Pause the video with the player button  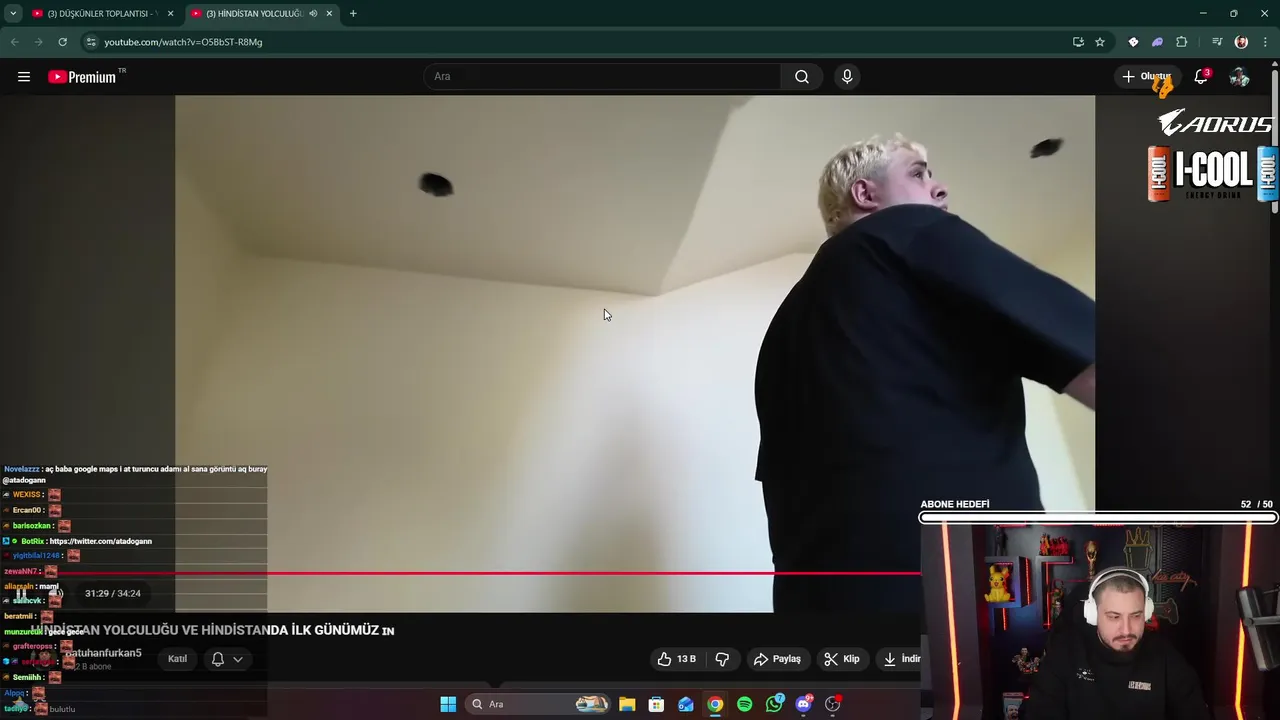click(x=21, y=594)
